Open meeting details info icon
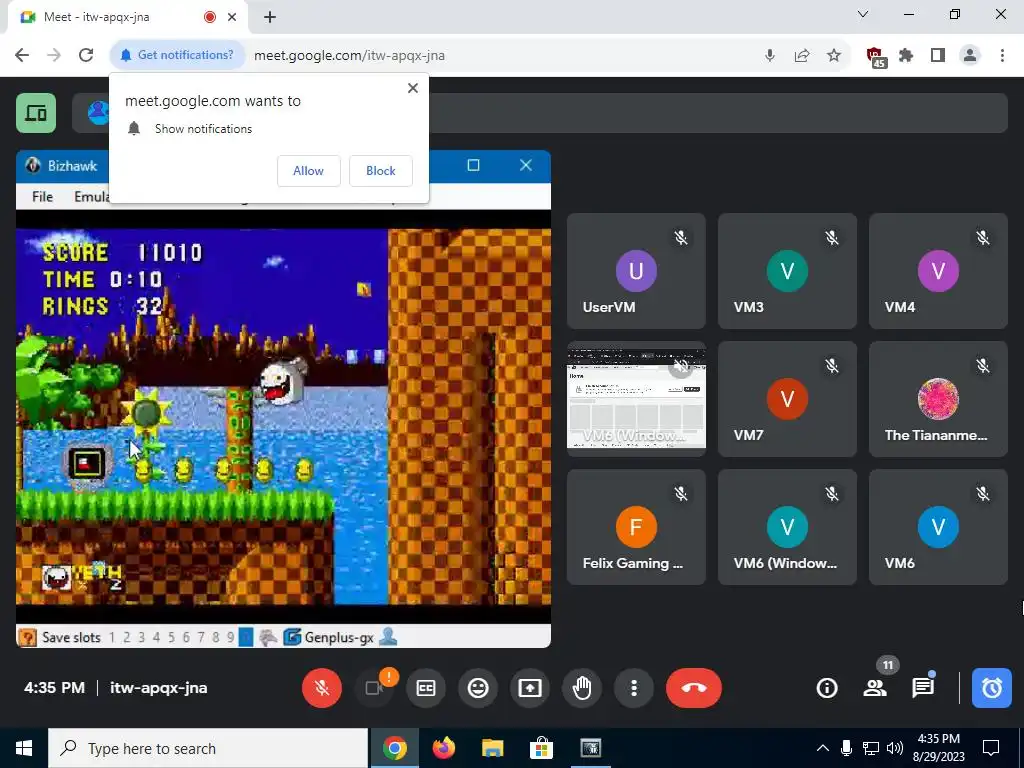 [x=827, y=688]
